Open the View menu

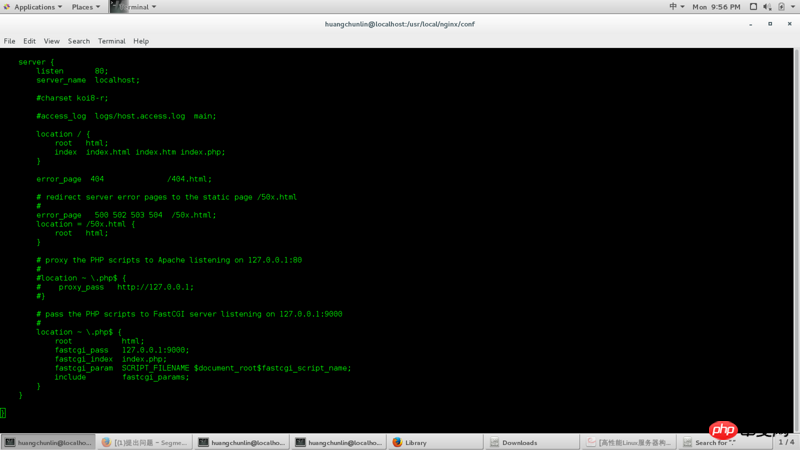click(52, 41)
